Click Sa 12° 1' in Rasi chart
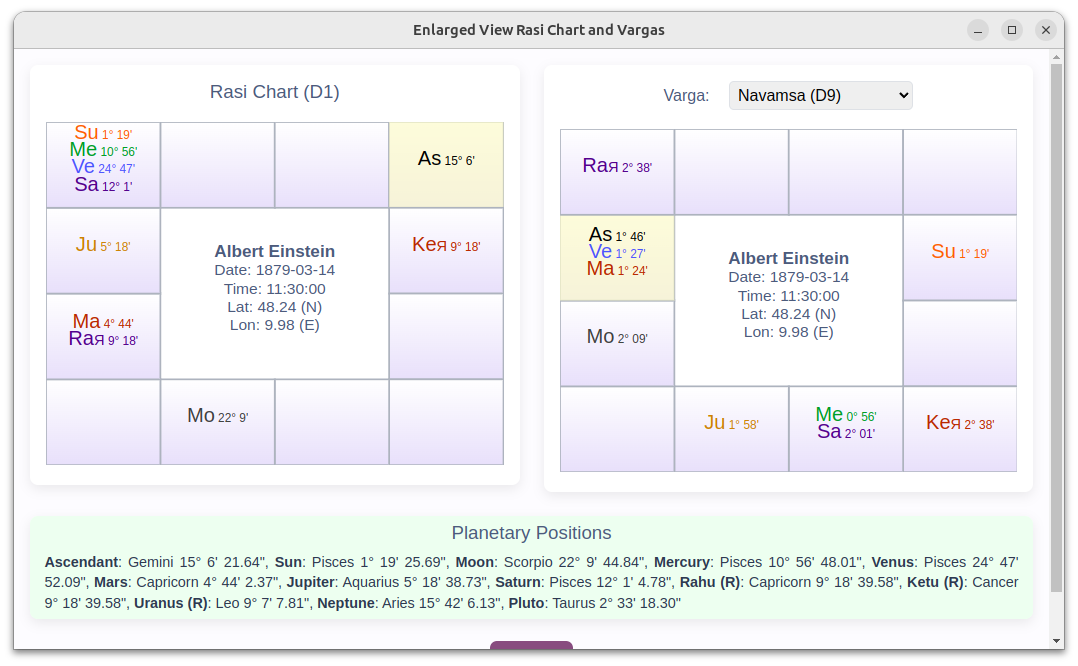The width and height of the screenshot is (1078, 666). point(103,185)
